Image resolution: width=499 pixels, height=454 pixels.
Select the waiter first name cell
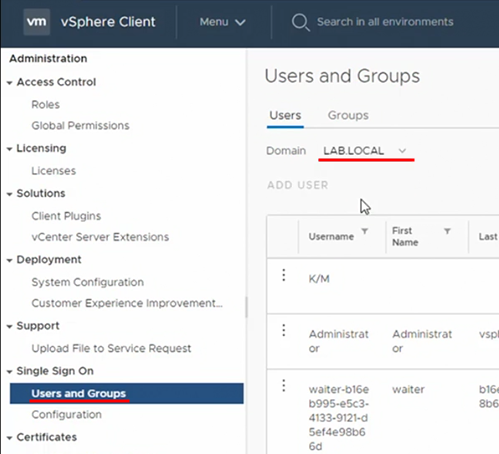408,390
